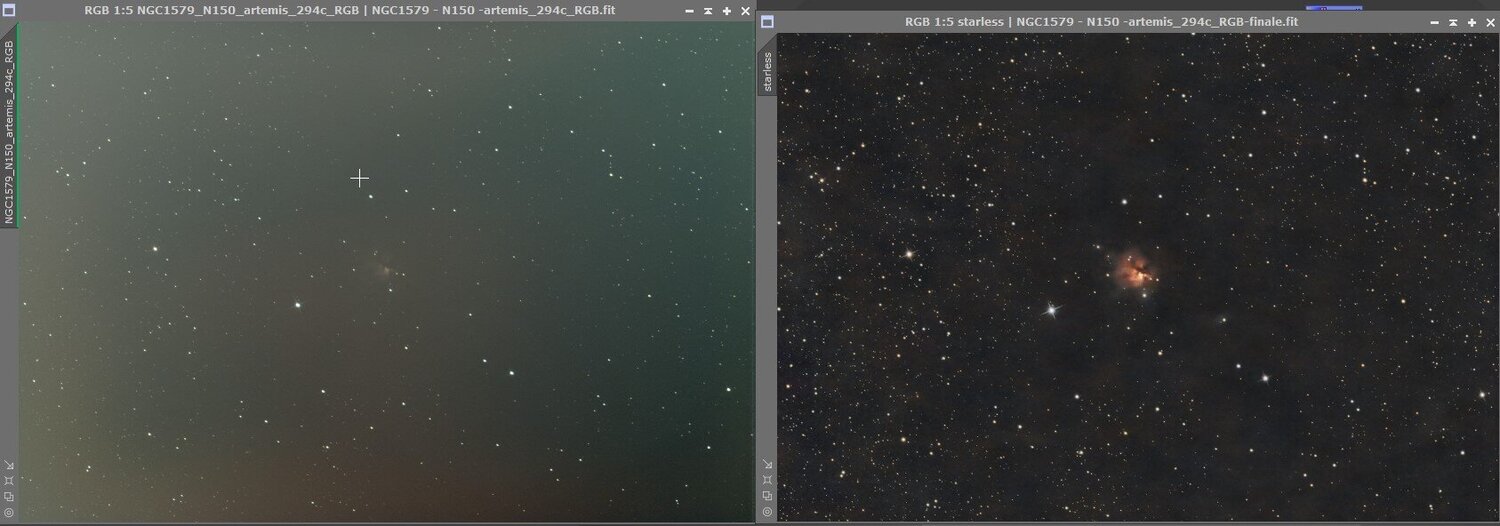Image resolution: width=1500 pixels, height=526 pixels.
Task: Click the bright spiked star in starless image
Action: (1051, 310)
